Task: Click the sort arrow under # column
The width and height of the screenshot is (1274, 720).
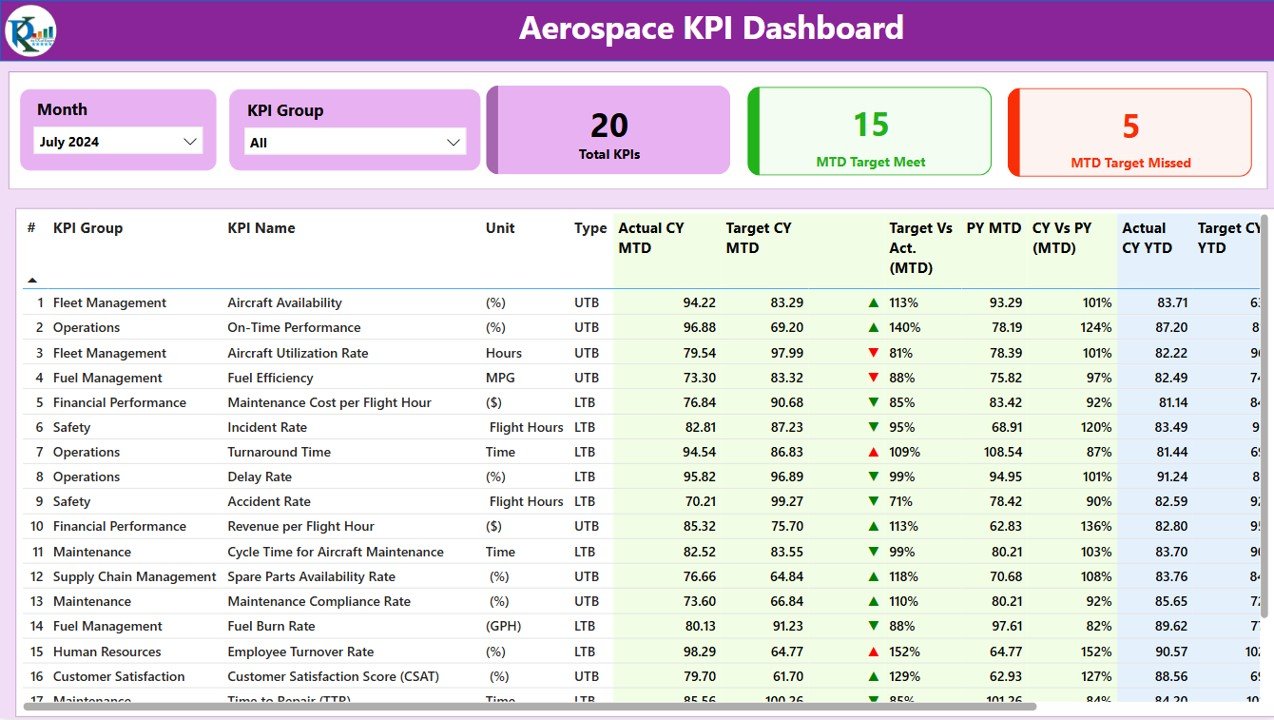Action: tap(32, 280)
